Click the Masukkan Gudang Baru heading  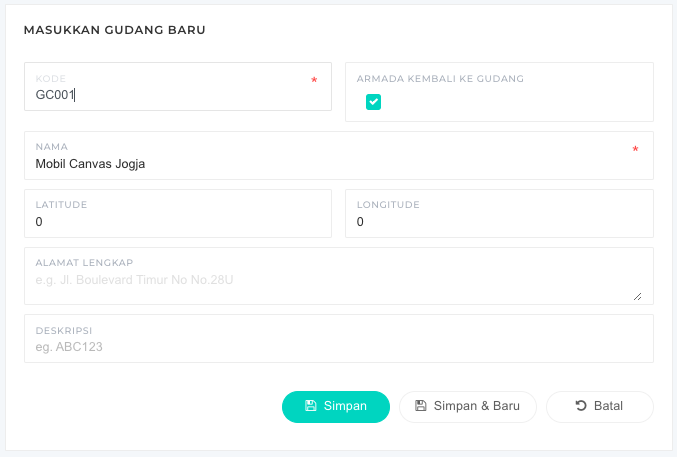115,30
